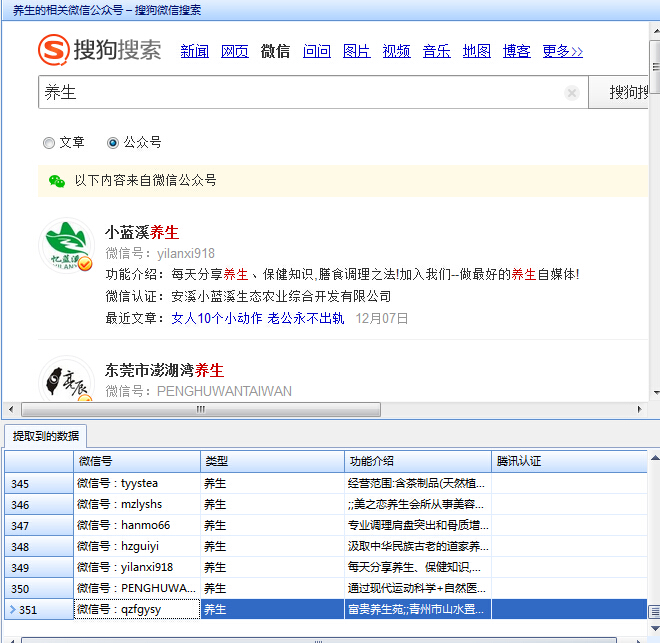Sort by the 类型 column header
The height and width of the screenshot is (643, 660).
point(272,461)
